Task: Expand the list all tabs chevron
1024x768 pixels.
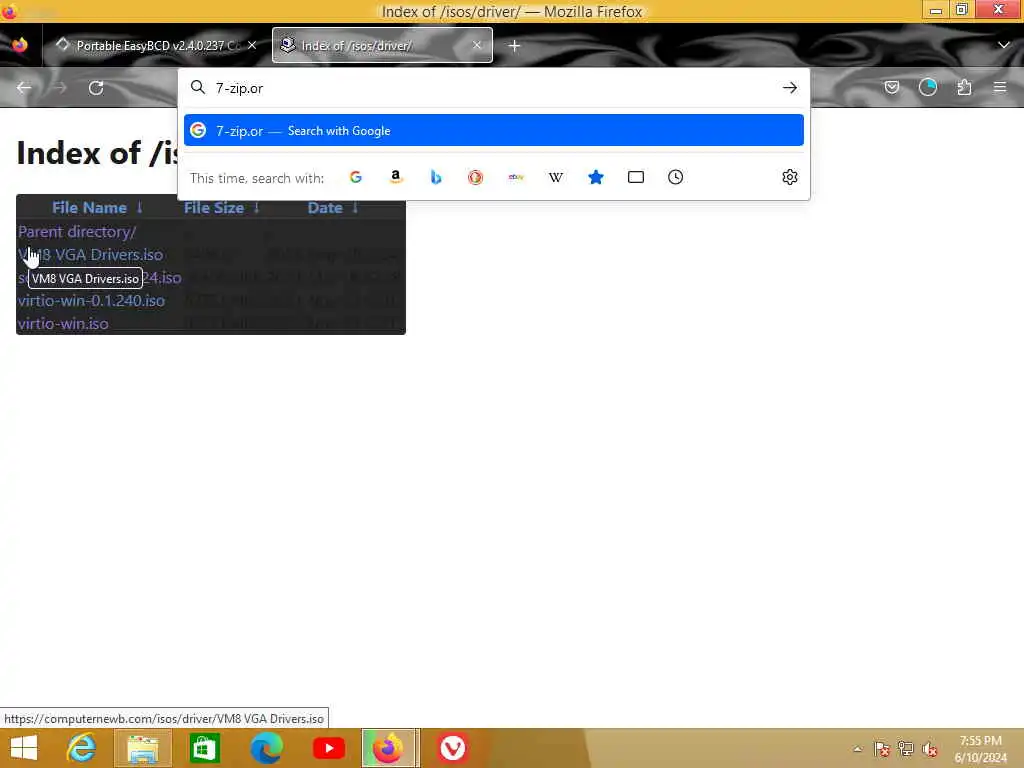Action: [1004, 45]
